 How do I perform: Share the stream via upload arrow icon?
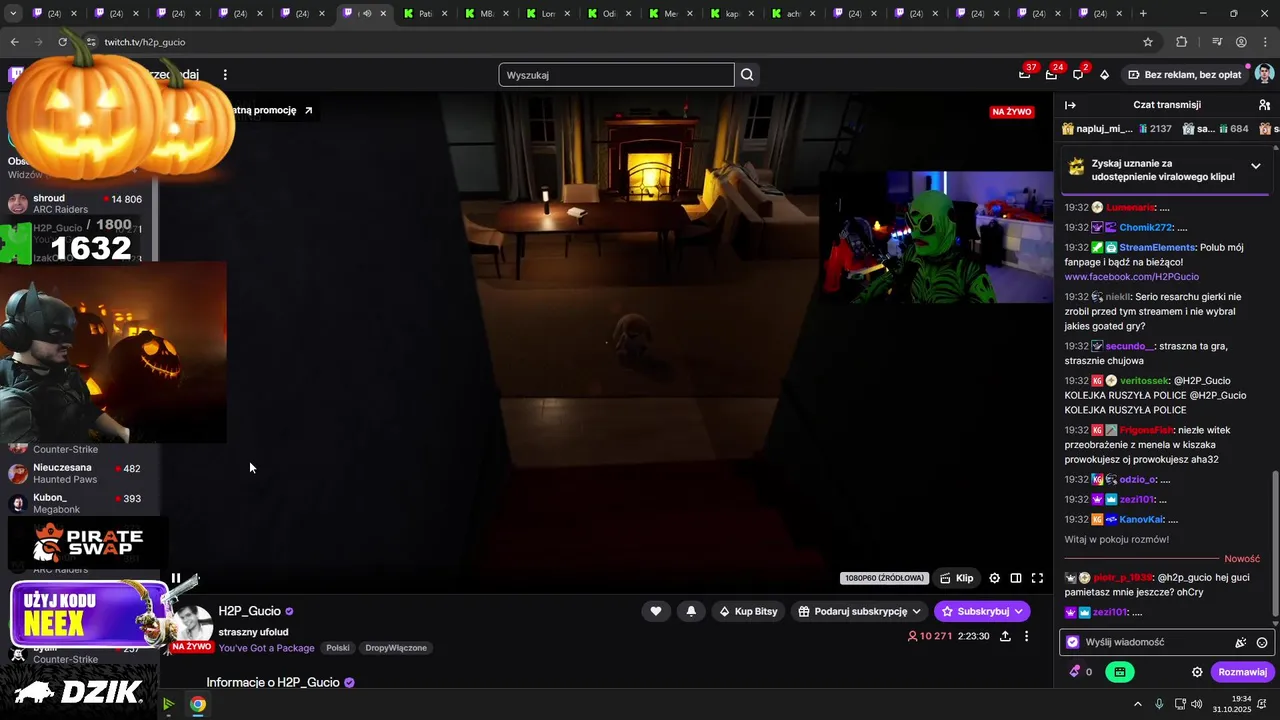pyautogui.click(x=1005, y=636)
